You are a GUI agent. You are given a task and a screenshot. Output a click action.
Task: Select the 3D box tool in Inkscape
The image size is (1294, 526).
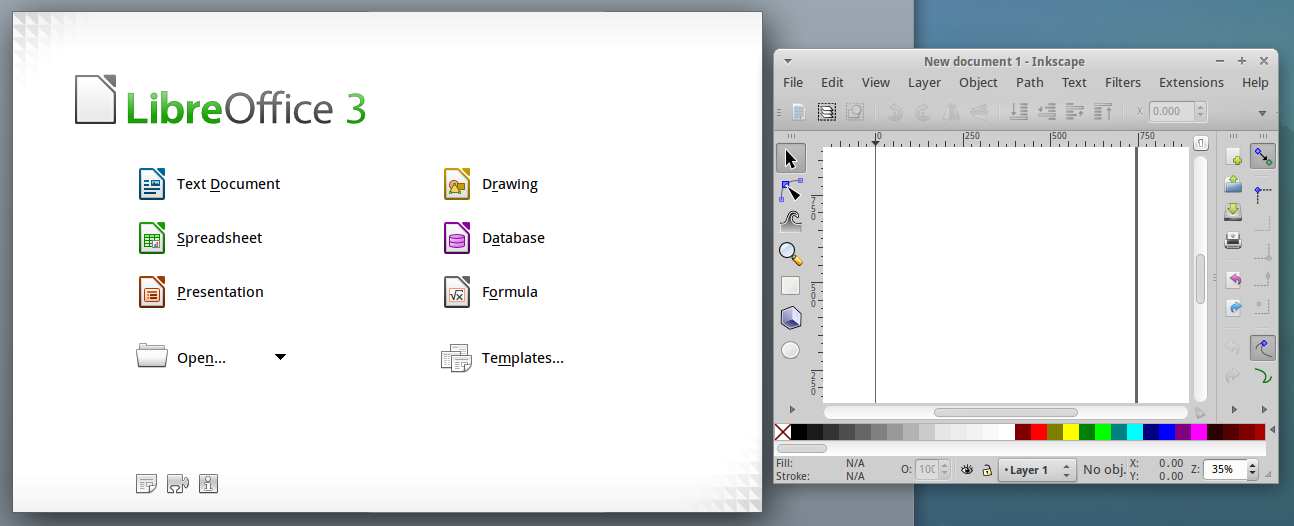click(x=790, y=318)
